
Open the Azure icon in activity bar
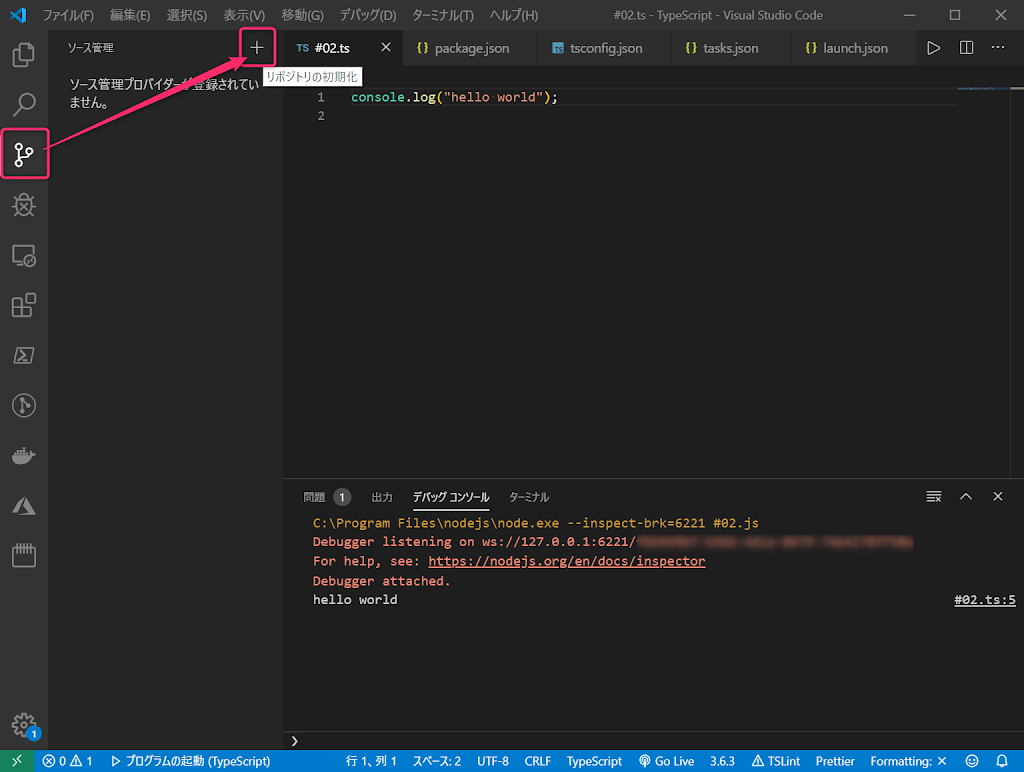tap(24, 506)
